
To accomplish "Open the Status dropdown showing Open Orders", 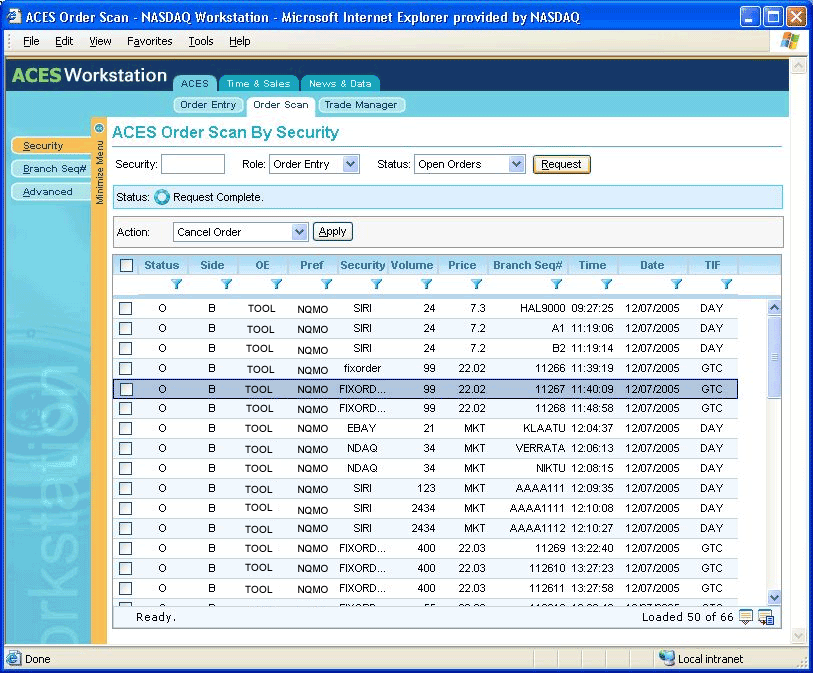I will (x=470, y=164).
